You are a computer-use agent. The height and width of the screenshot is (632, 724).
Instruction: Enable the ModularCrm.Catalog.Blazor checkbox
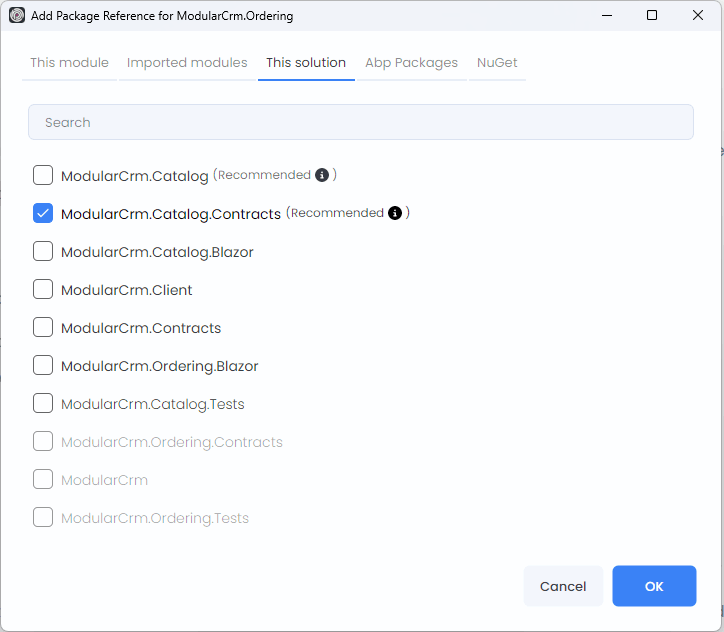pyautogui.click(x=43, y=252)
